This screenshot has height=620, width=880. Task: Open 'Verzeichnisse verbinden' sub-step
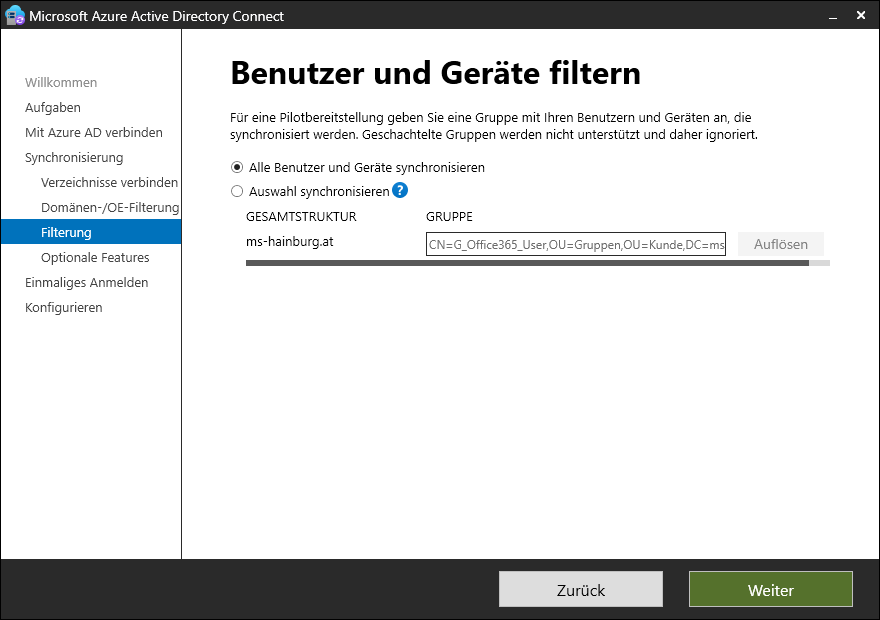109,182
